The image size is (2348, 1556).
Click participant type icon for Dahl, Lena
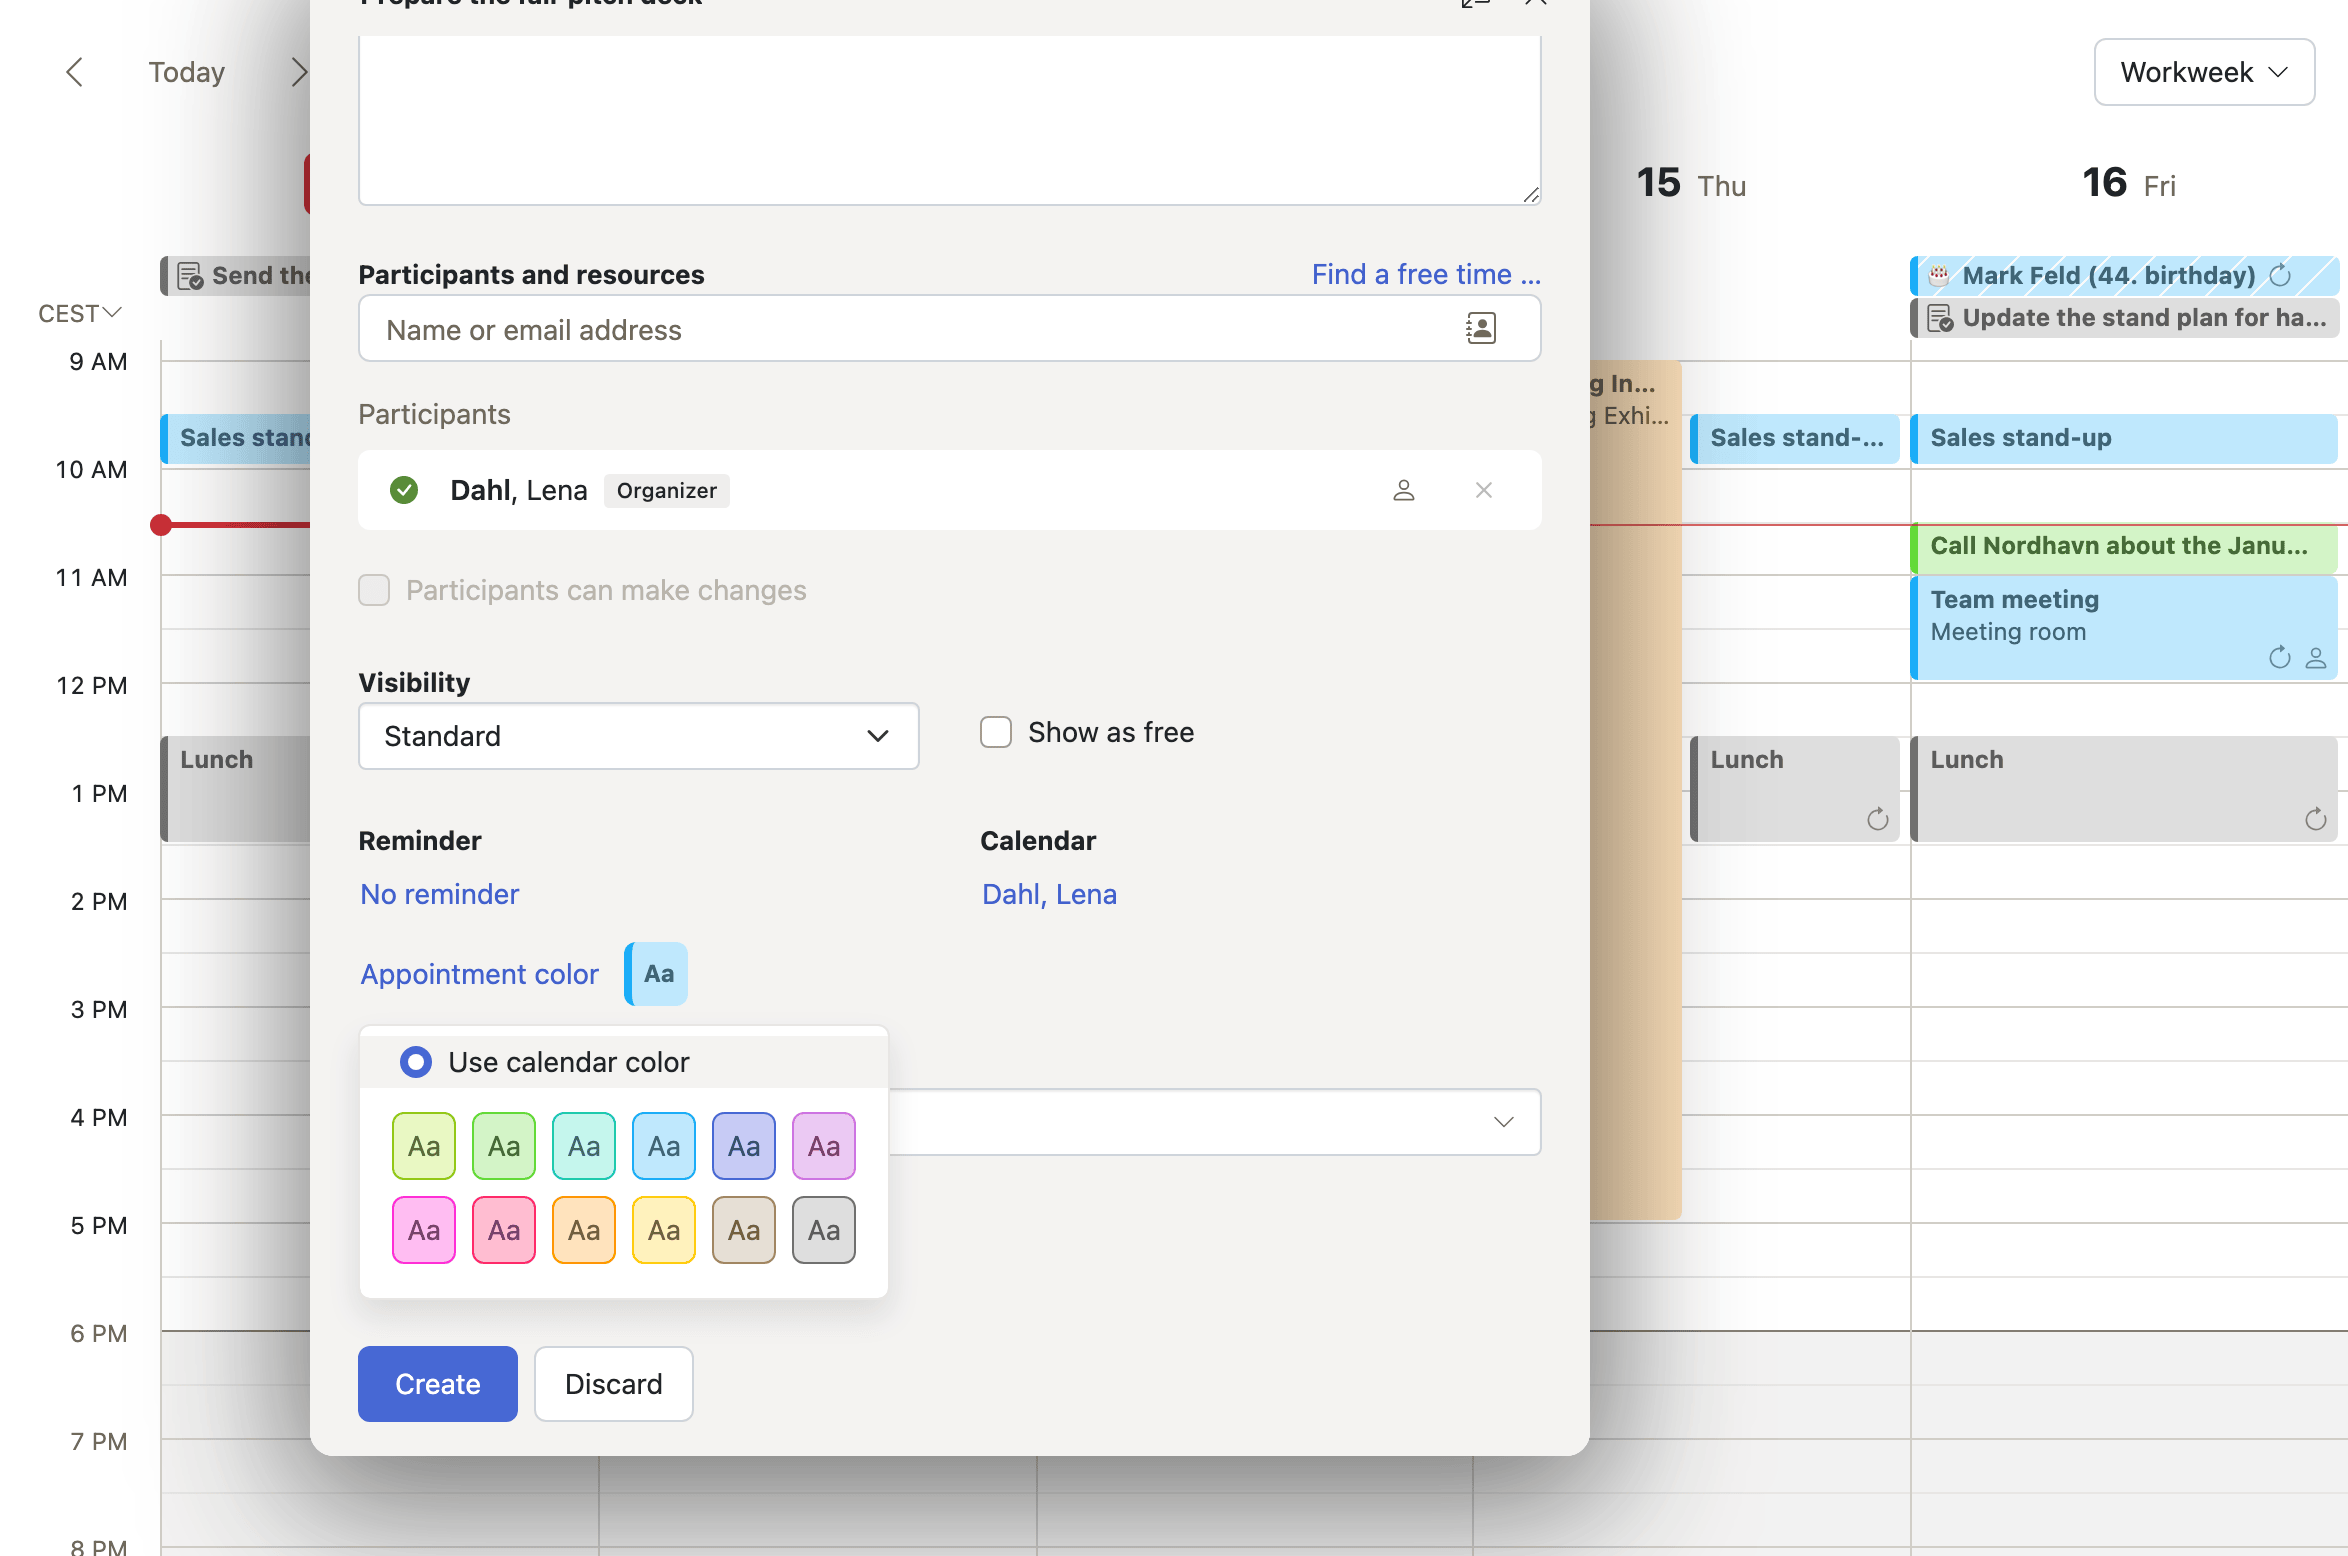pos(1404,490)
